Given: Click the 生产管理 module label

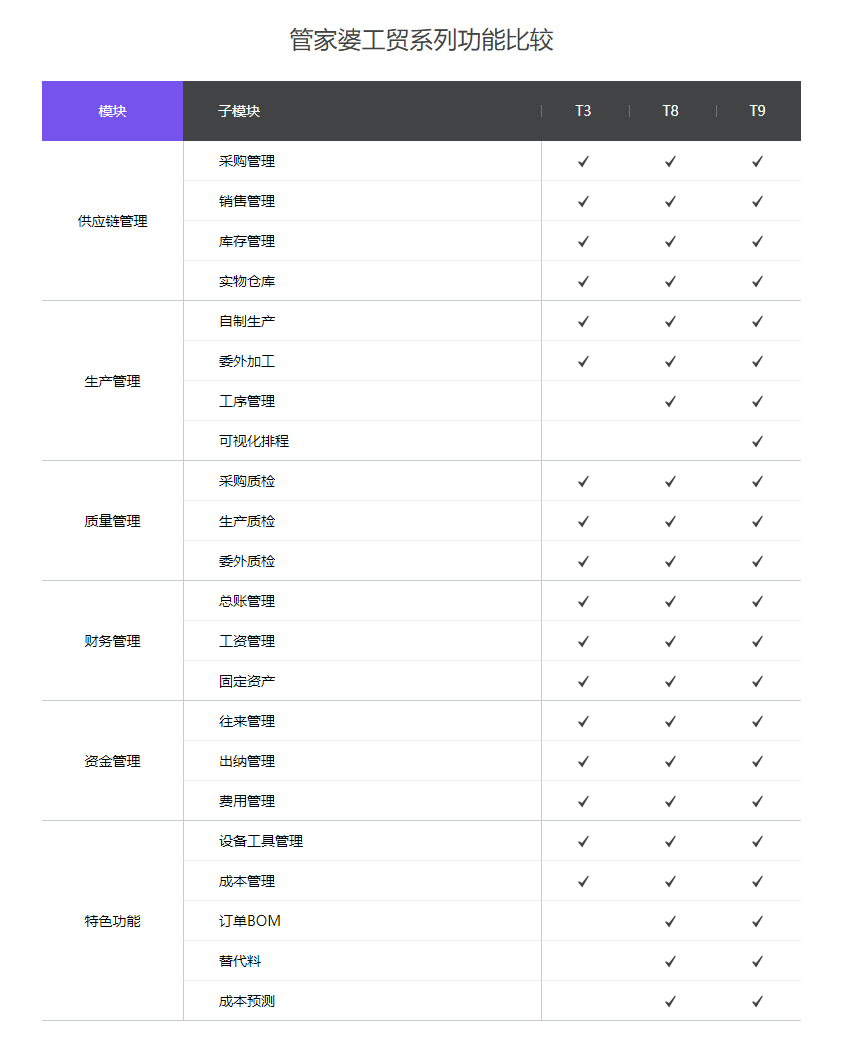Looking at the screenshot, I should point(112,381).
